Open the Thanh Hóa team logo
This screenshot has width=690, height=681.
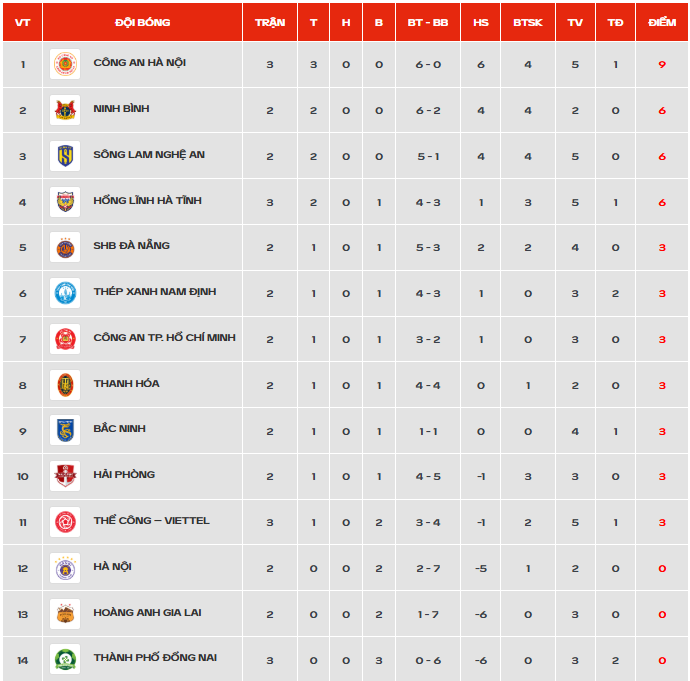[65, 385]
